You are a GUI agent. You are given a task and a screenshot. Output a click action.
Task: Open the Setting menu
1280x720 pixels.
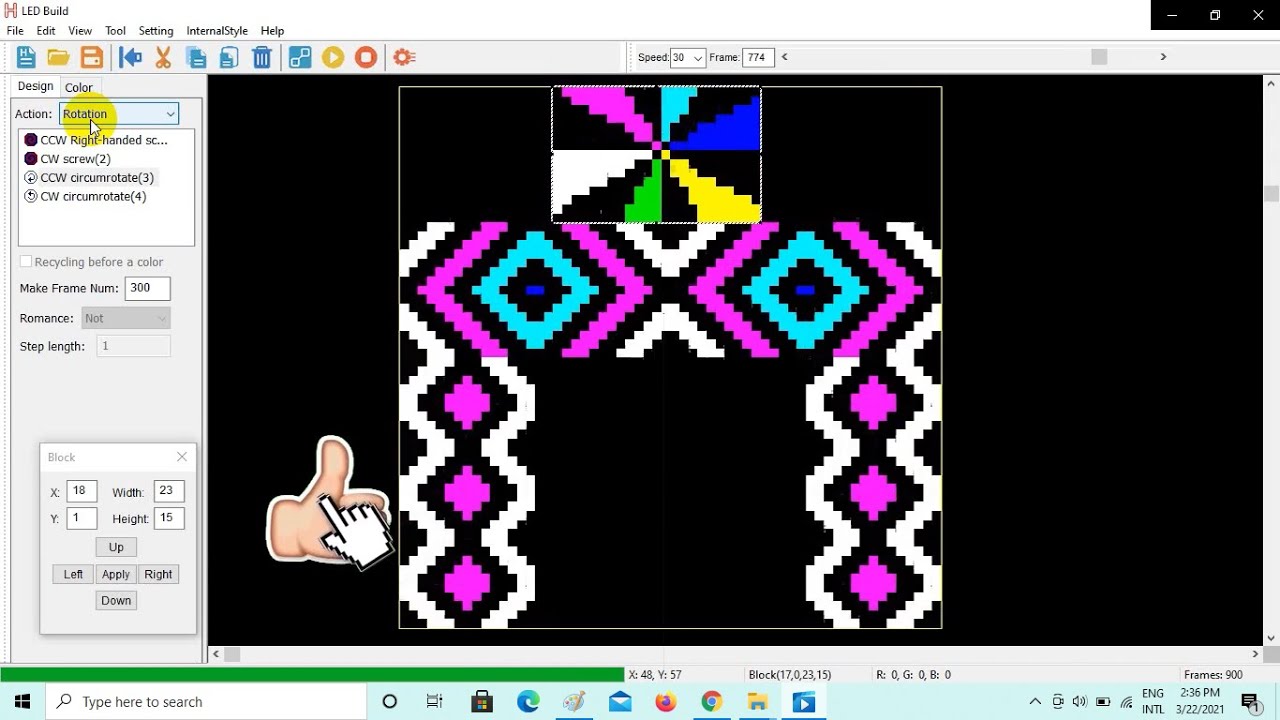point(156,31)
